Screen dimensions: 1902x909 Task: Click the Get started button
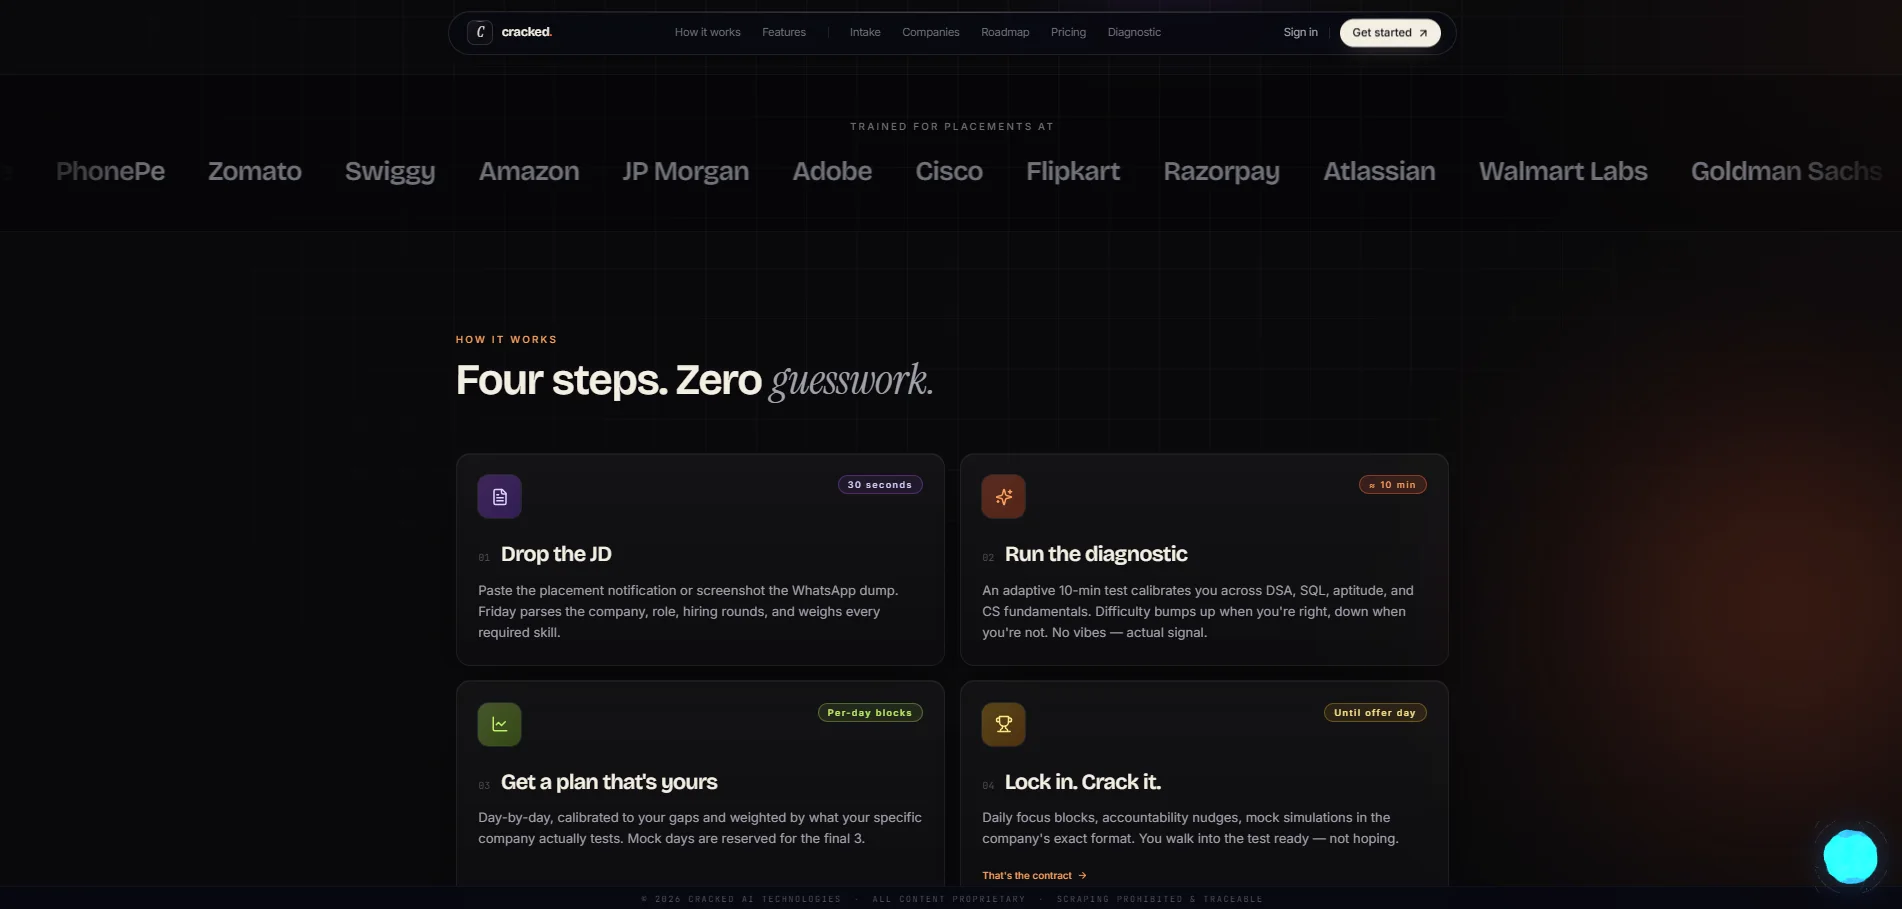(1390, 32)
